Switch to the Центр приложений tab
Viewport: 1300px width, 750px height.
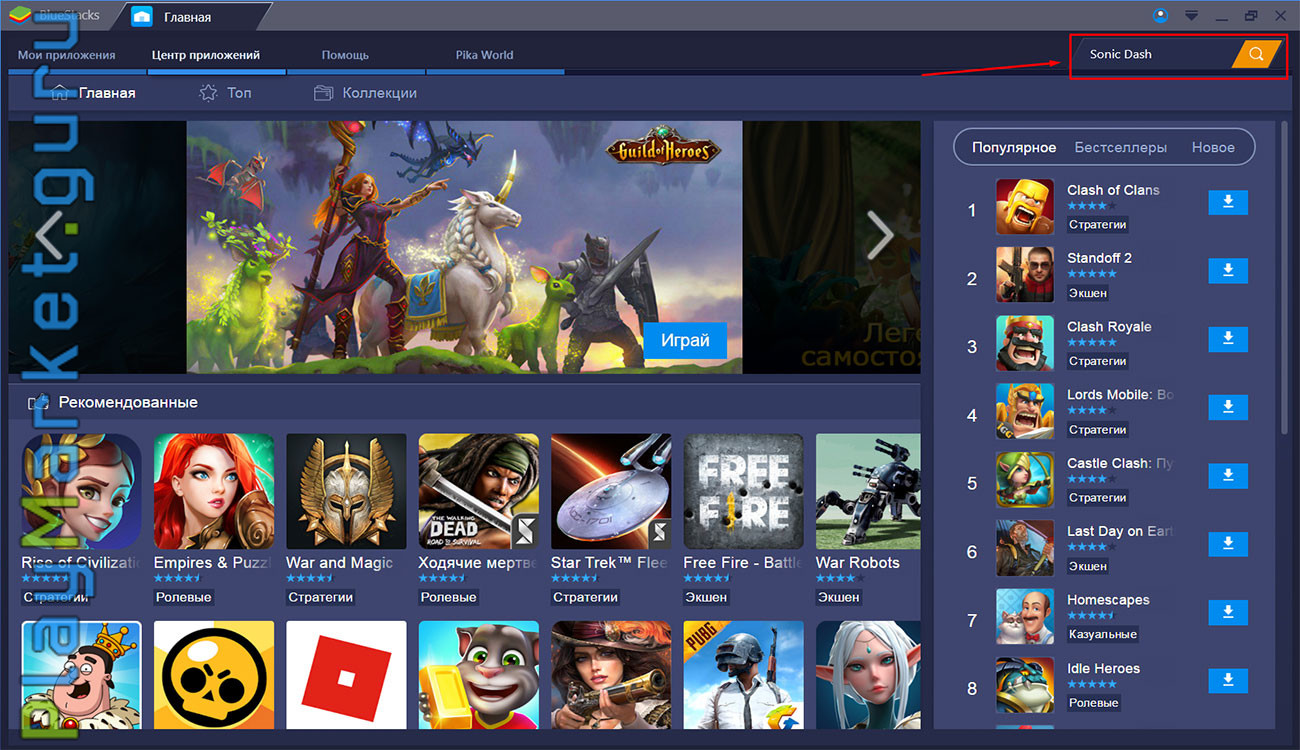(206, 55)
